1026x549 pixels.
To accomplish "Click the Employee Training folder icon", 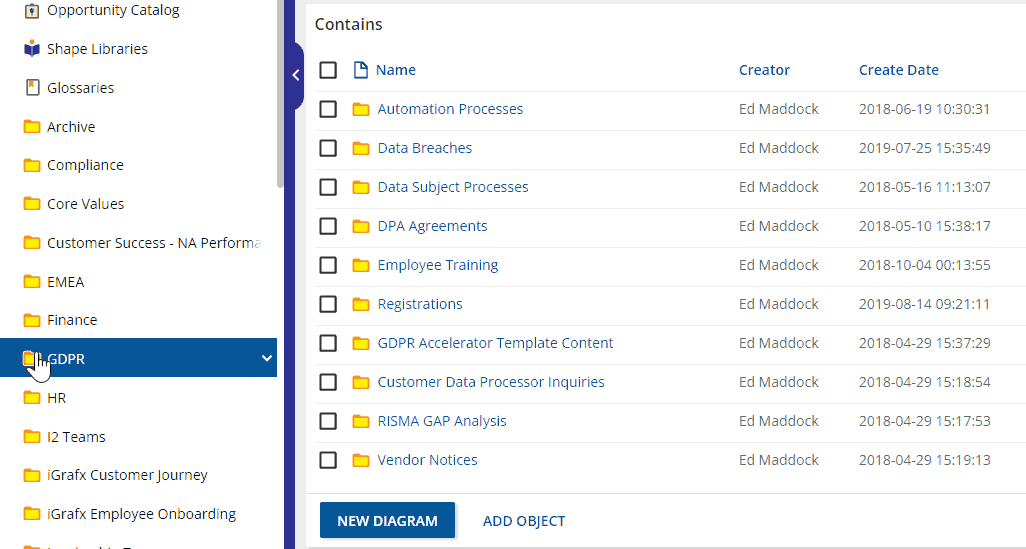I will (361, 265).
